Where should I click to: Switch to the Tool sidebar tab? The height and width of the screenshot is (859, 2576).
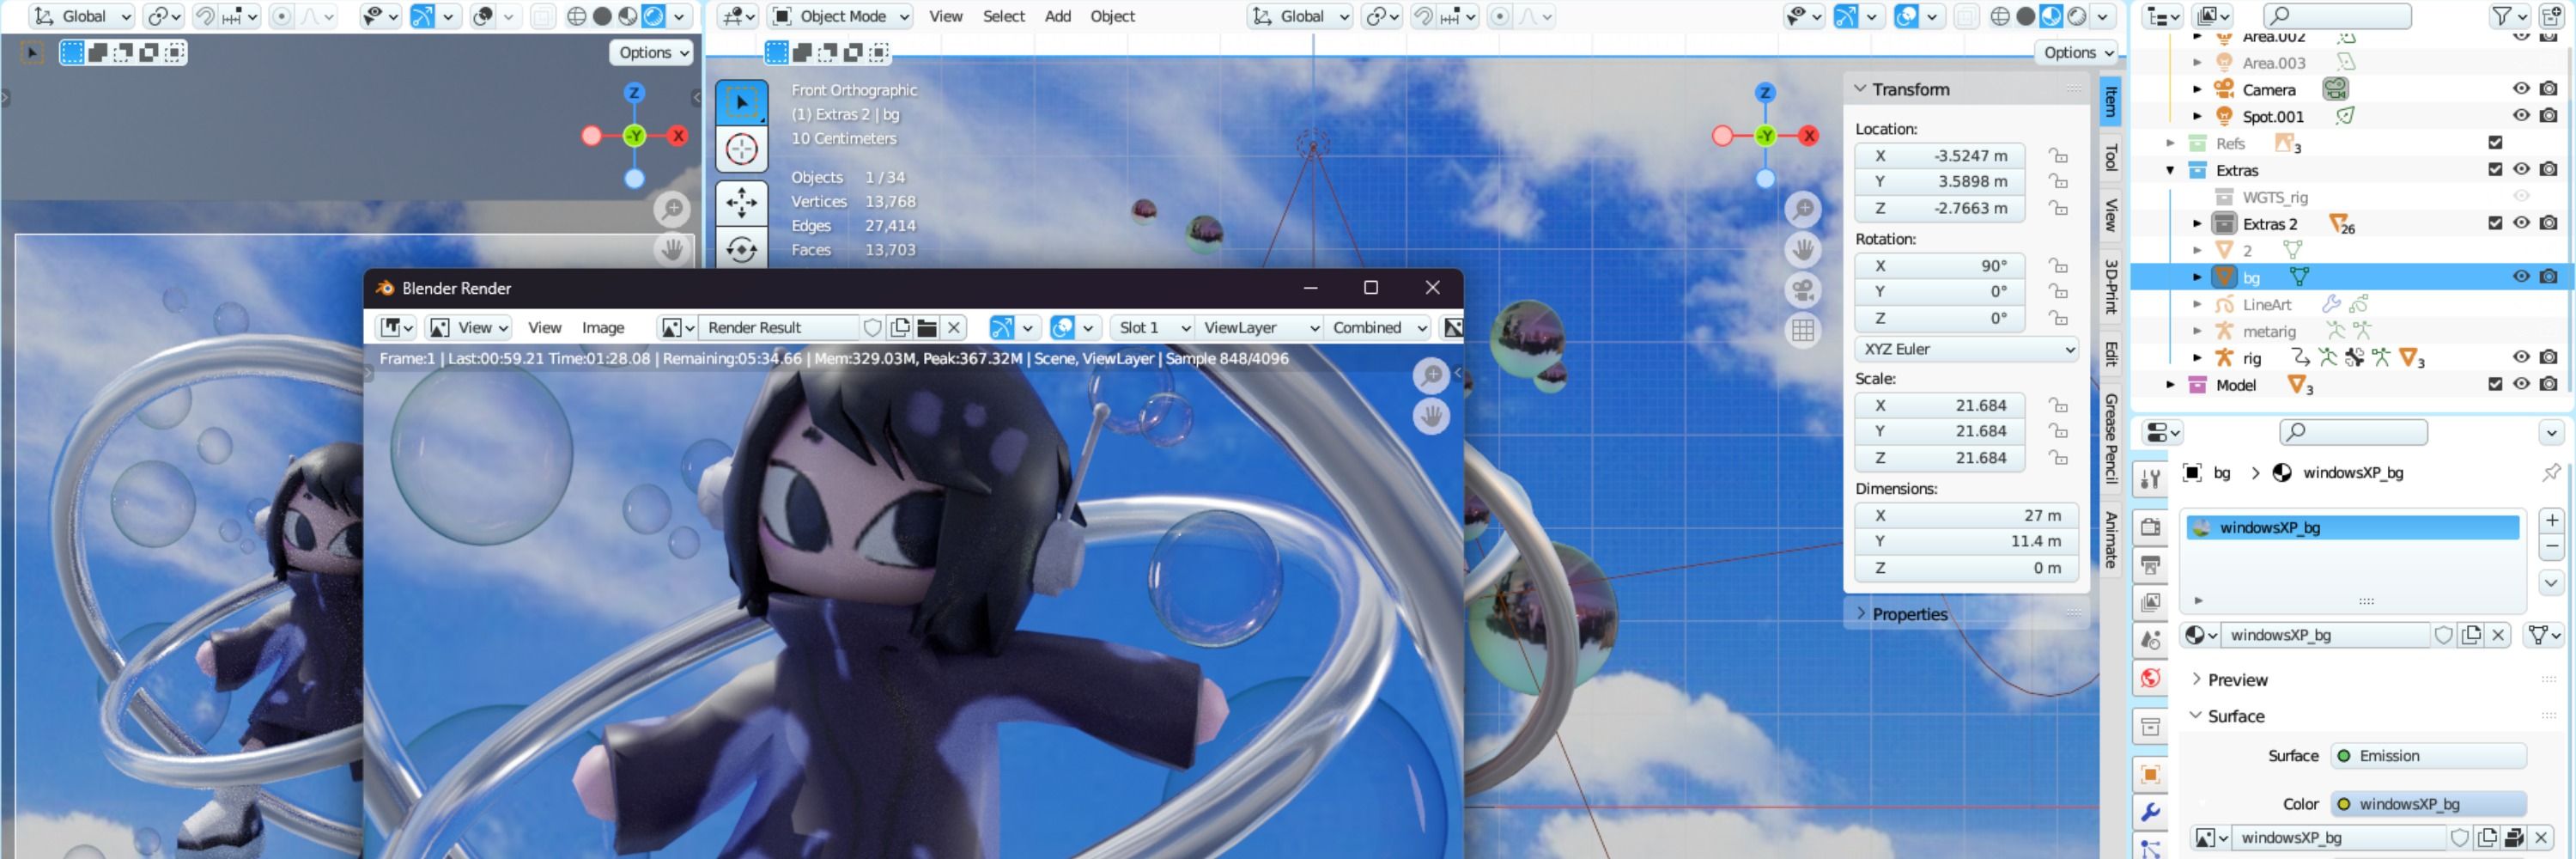[2110, 158]
